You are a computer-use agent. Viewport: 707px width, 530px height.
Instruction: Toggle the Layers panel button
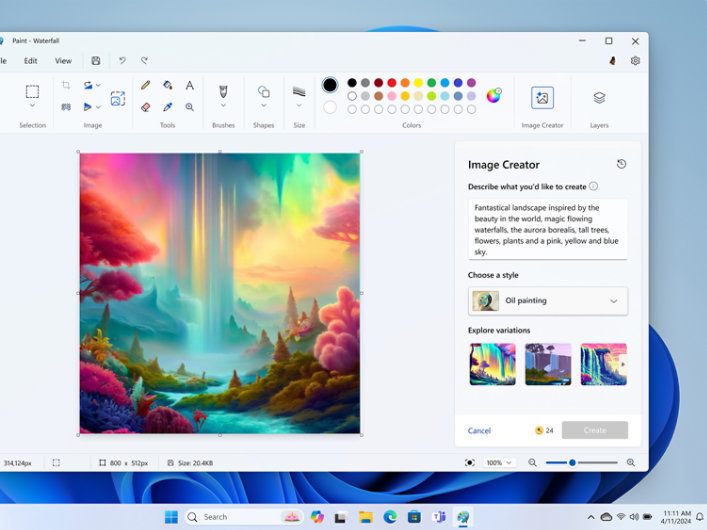599,97
